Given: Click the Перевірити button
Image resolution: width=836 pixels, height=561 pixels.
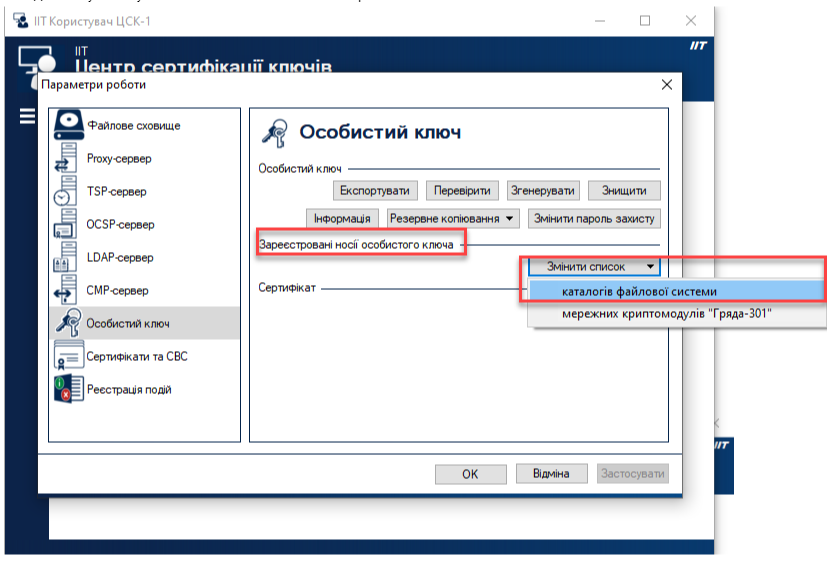Looking at the screenshot, I should pyautogui.click(x=462, y=190).
